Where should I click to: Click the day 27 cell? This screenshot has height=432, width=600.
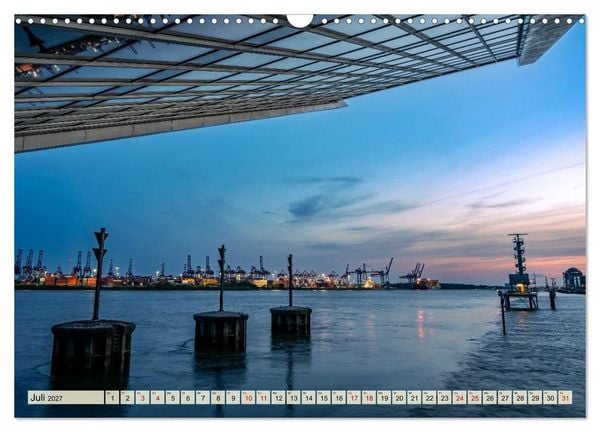(x=505, y=397)
